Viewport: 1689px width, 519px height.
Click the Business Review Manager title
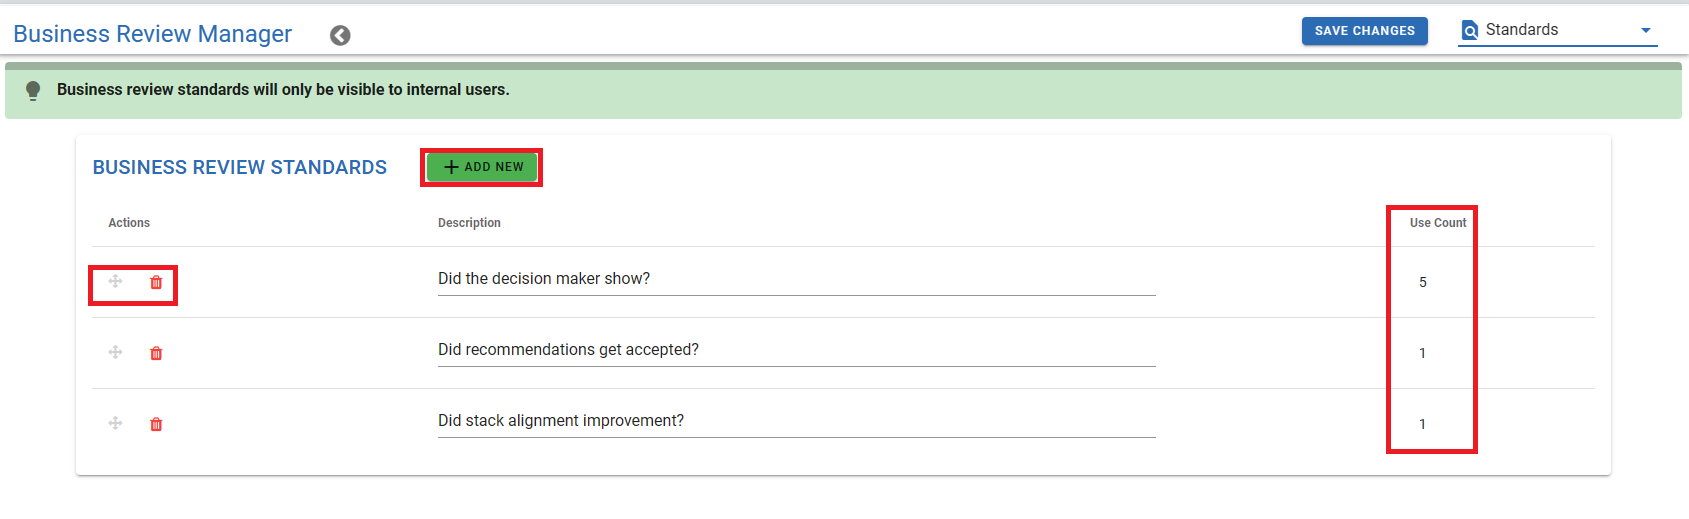pyautogui.click(x=152, y=34)
